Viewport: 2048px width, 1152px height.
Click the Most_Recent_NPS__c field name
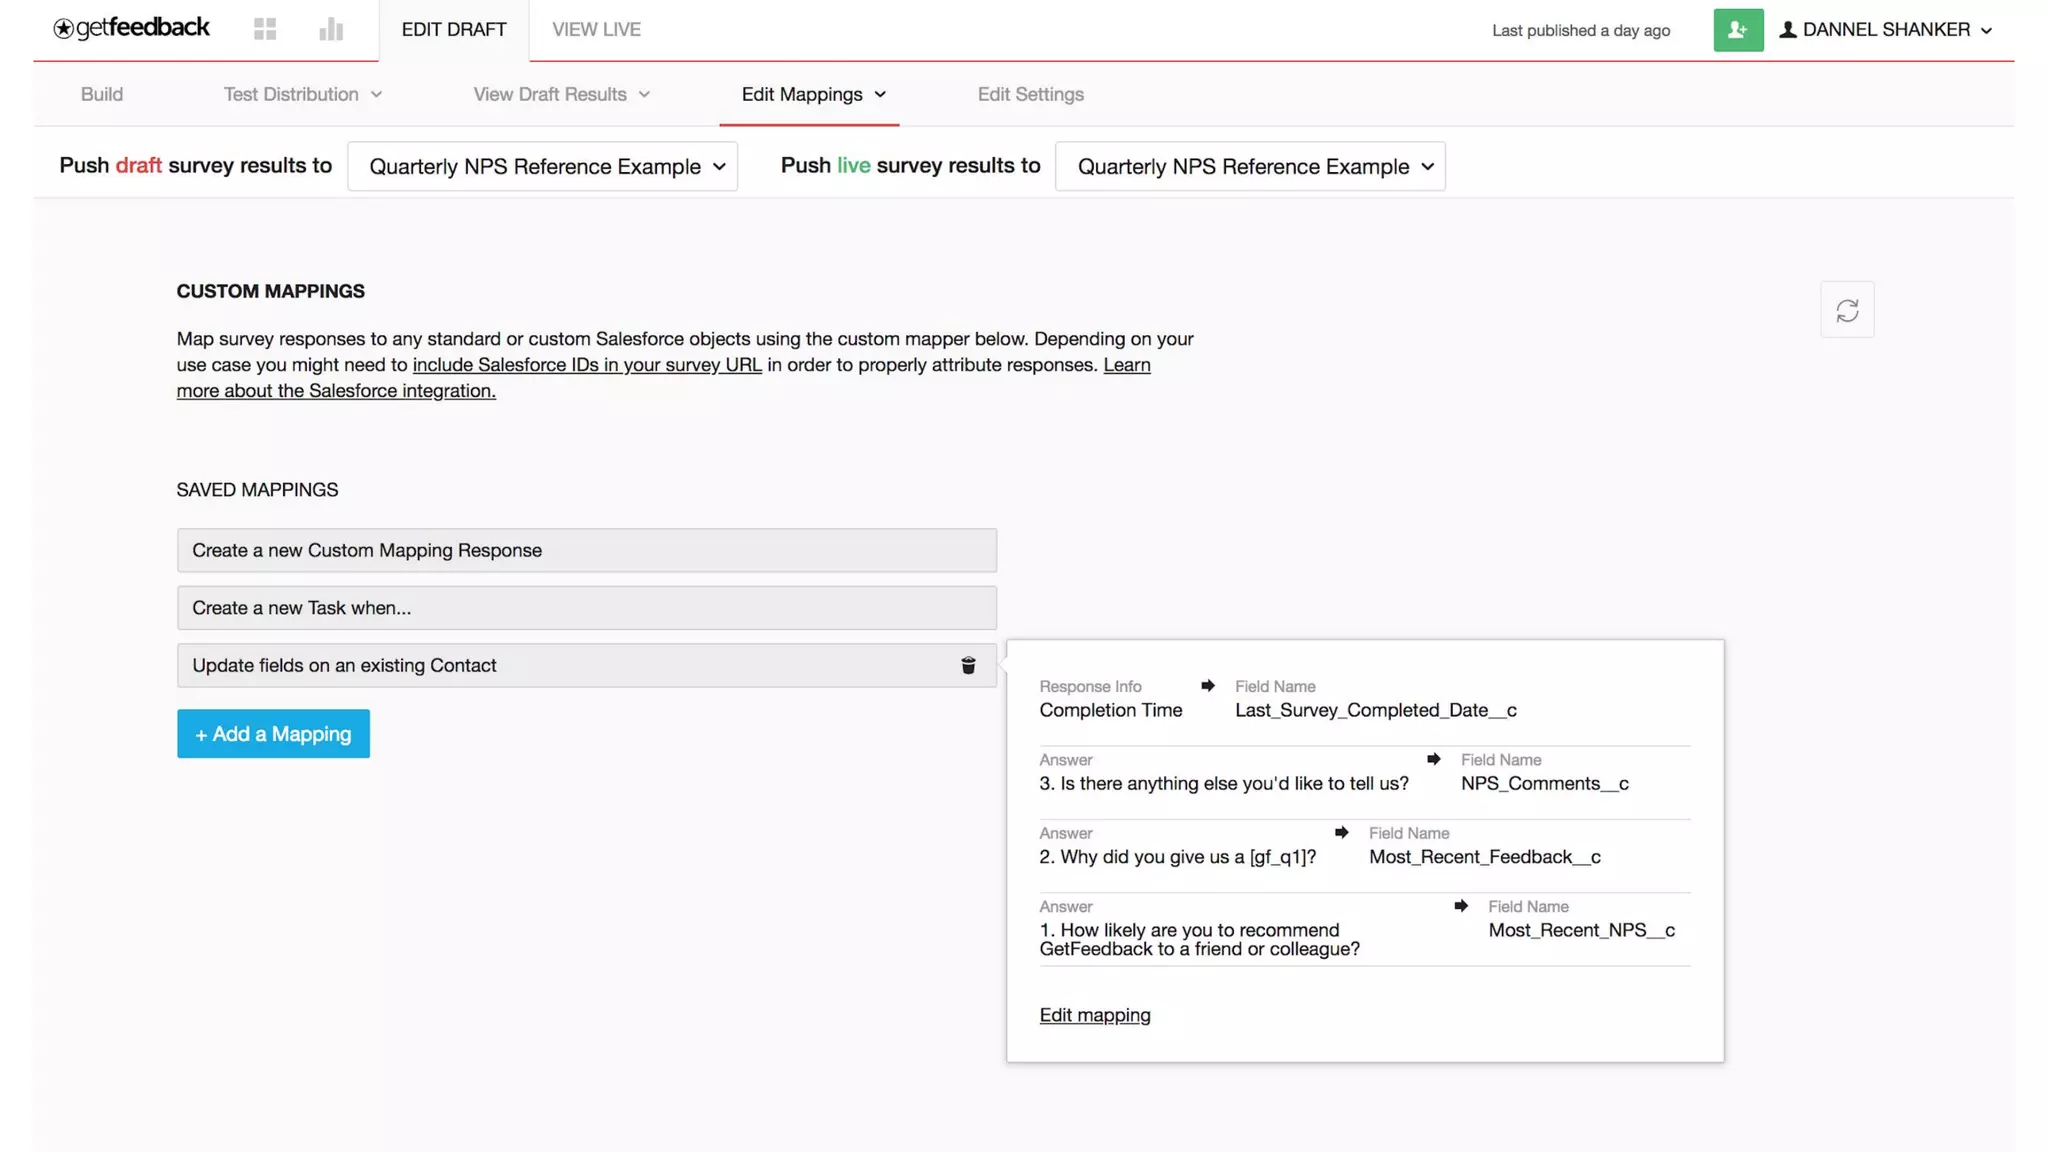tap(1582, 930)
